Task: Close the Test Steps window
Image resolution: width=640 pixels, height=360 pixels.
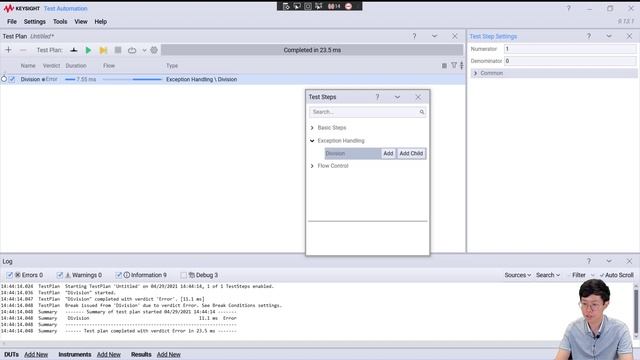Action: tap(418, 97)
